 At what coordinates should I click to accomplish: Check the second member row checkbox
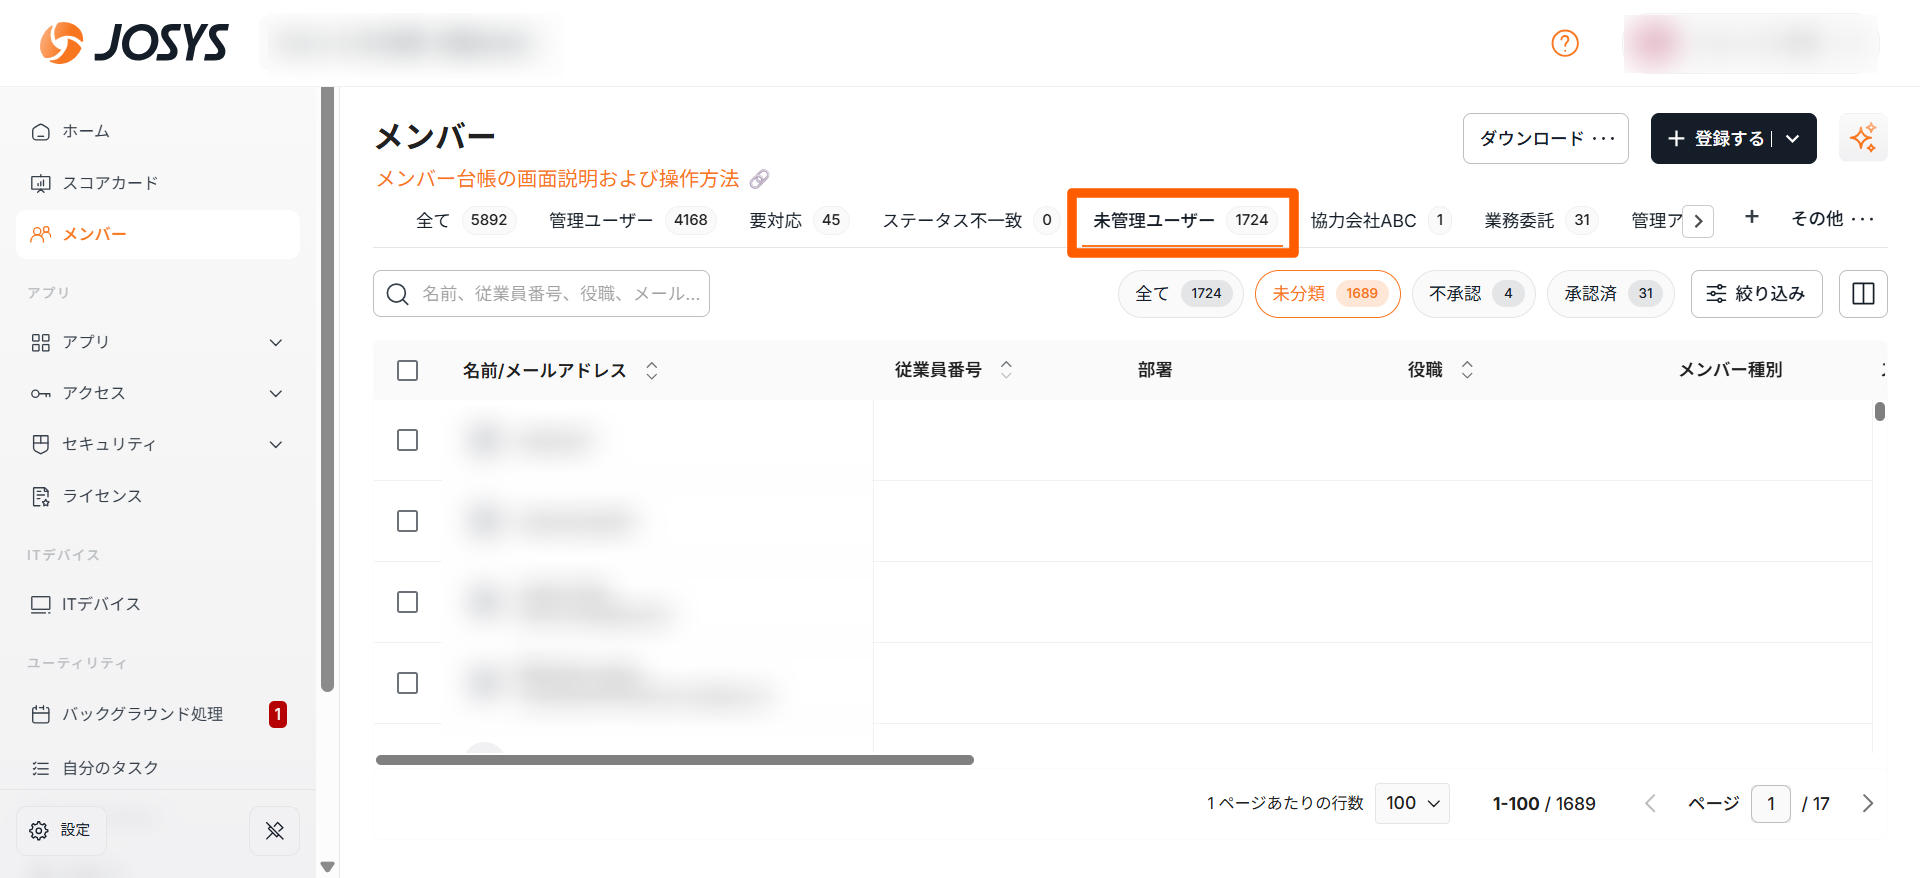pyautogui.click(x=407, y=521)
